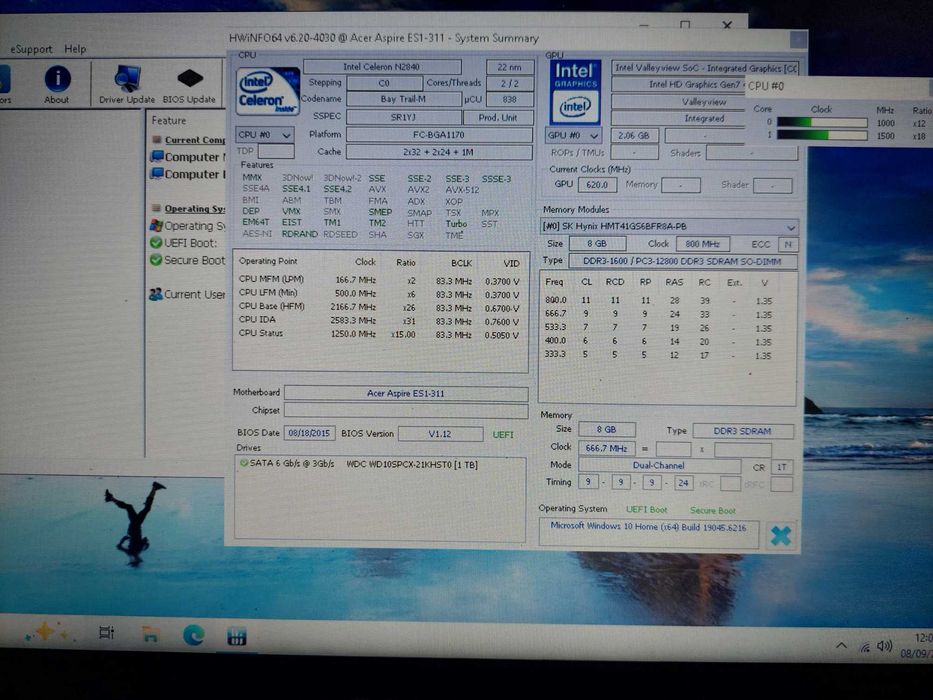Click the BIOS Date 08/18/2015 field
Screen dimensions: 933x700
pos(309,433)
